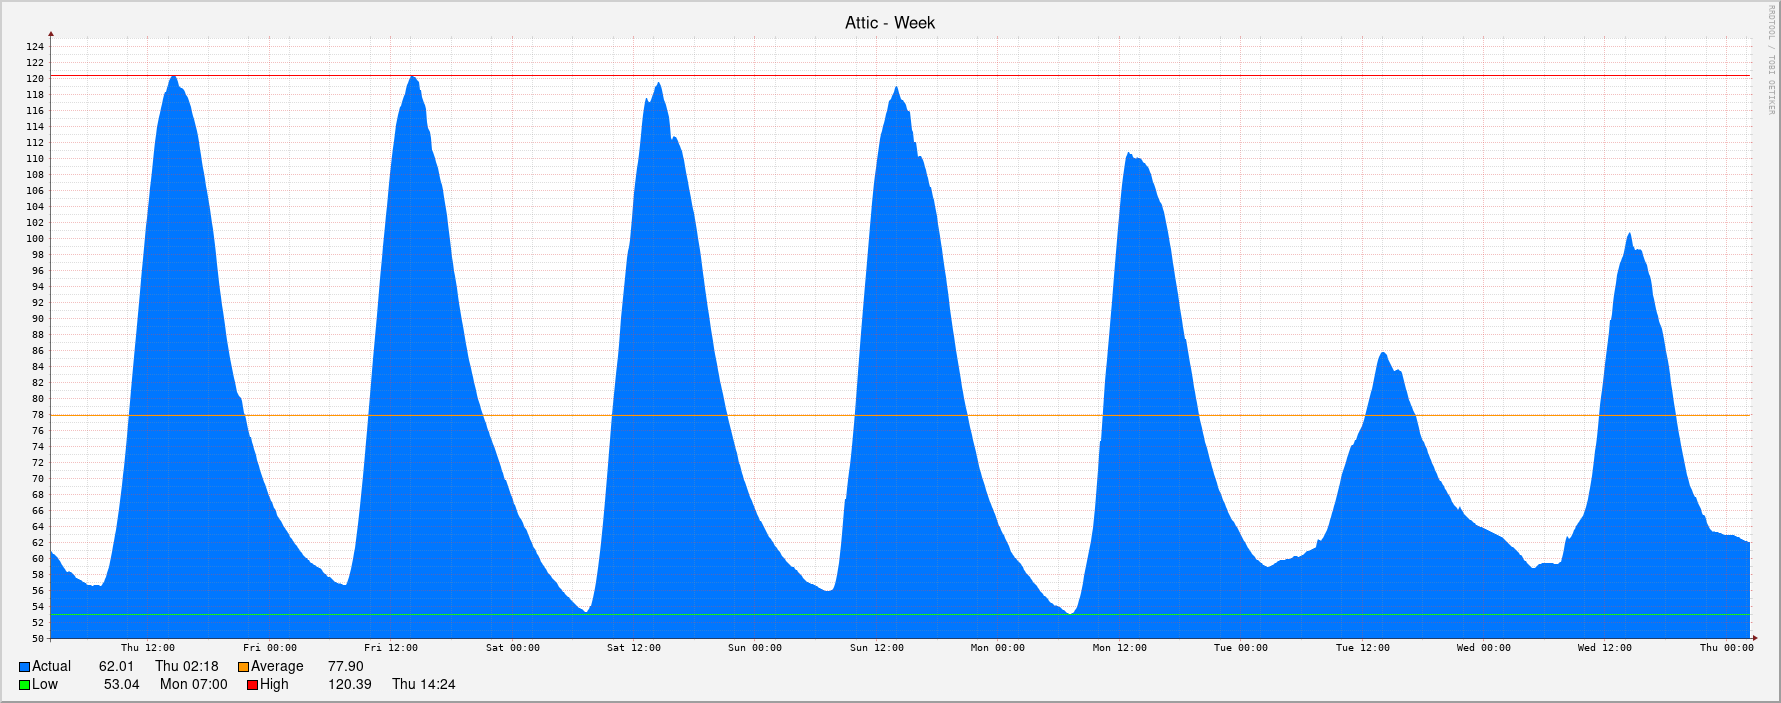Viewport: 1781px width, 703px height.
Task: Select the "Sat 00:00" time axis label
Action: pos(512,648)
